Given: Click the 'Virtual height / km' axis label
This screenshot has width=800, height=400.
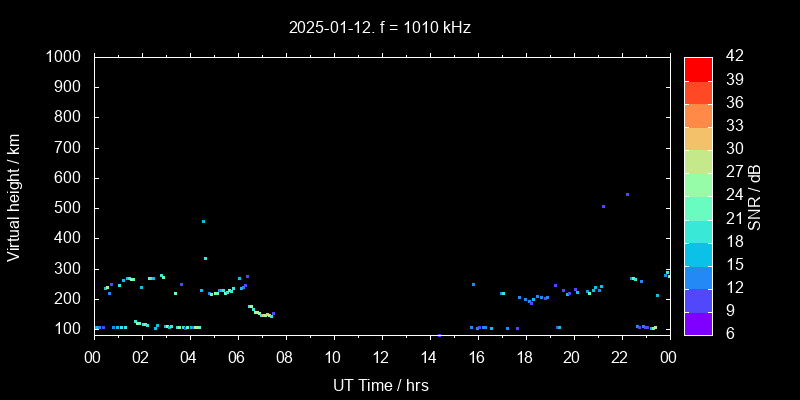Looking at the screenshot, I should [14, 197].
